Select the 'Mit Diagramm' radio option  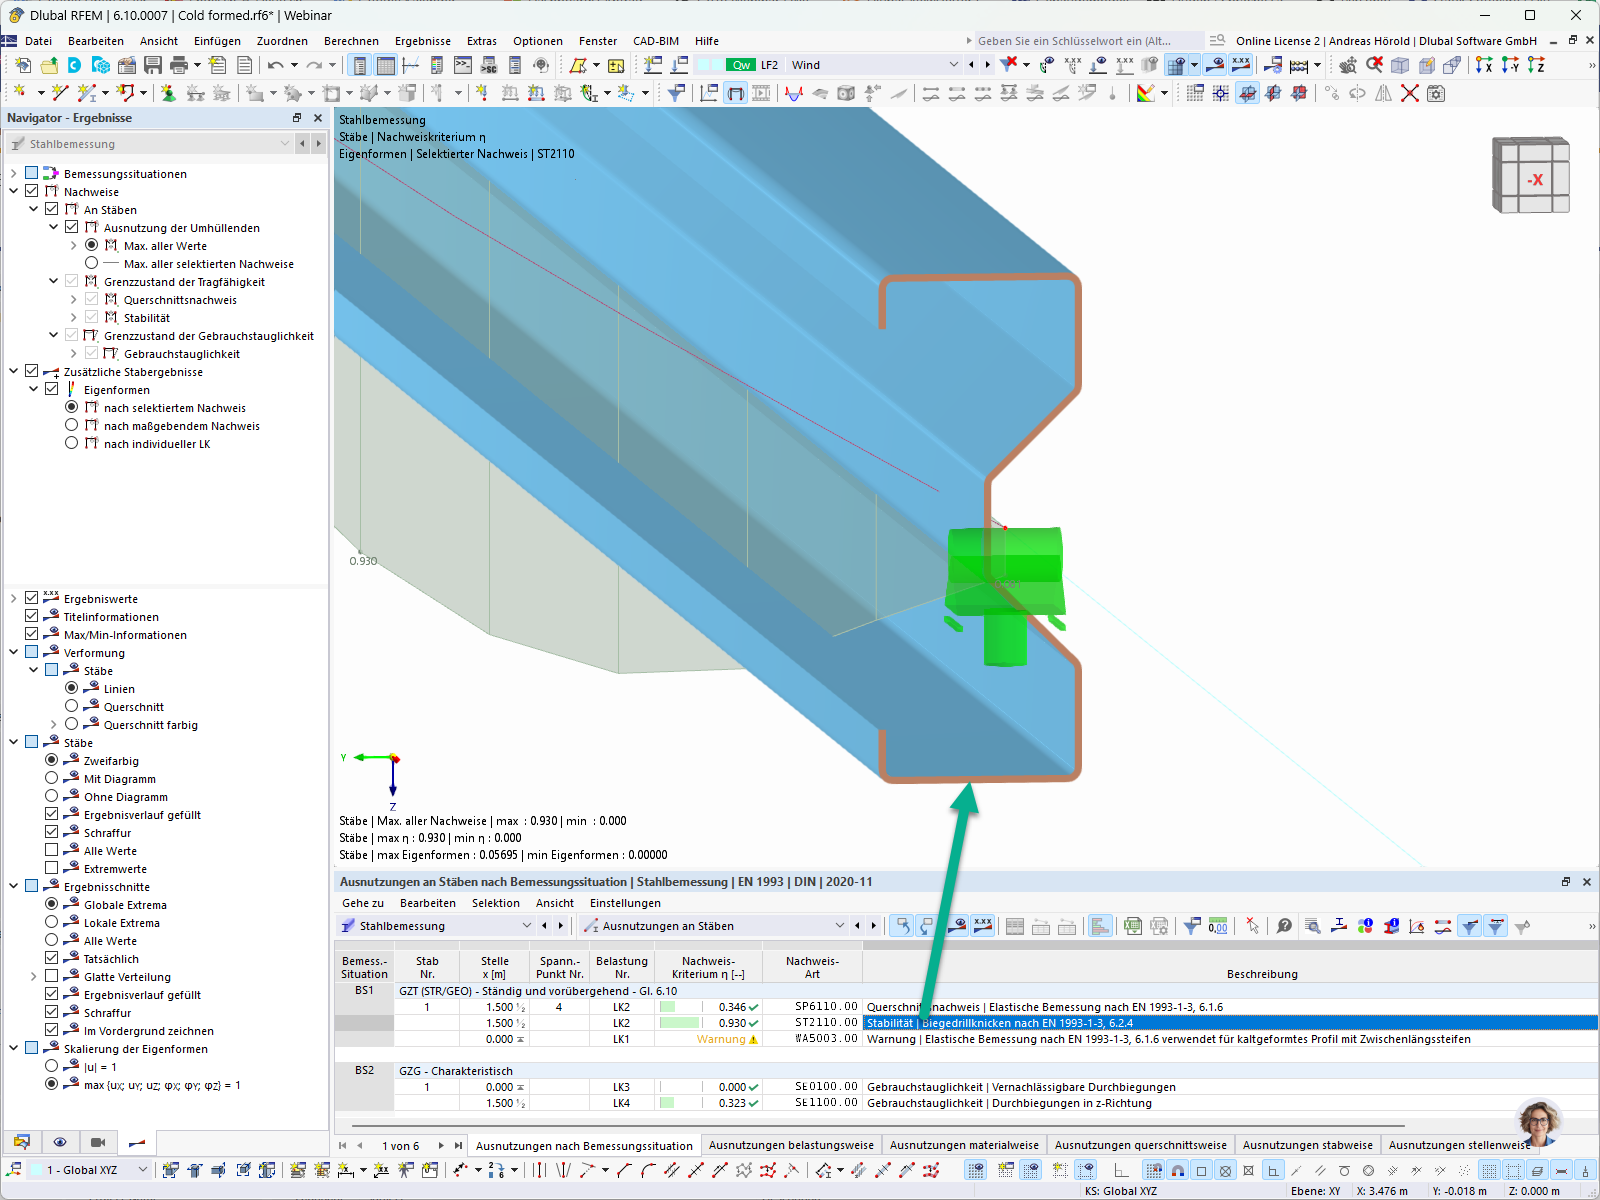click(52, 778)
